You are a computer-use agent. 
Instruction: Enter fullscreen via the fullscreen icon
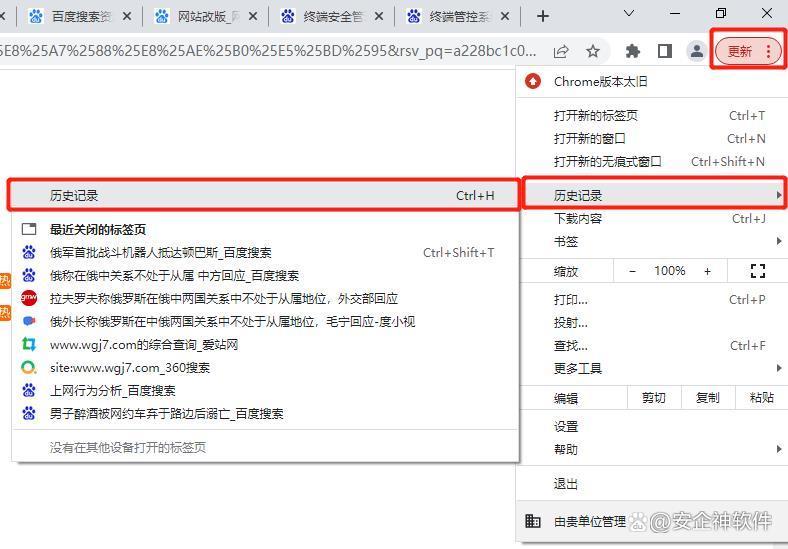tap(757, 271)
